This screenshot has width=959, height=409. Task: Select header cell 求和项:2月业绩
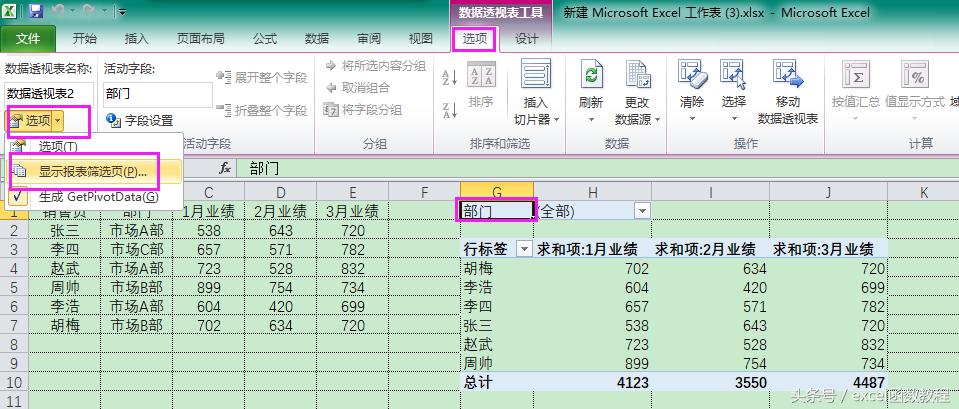click(710, 249)
